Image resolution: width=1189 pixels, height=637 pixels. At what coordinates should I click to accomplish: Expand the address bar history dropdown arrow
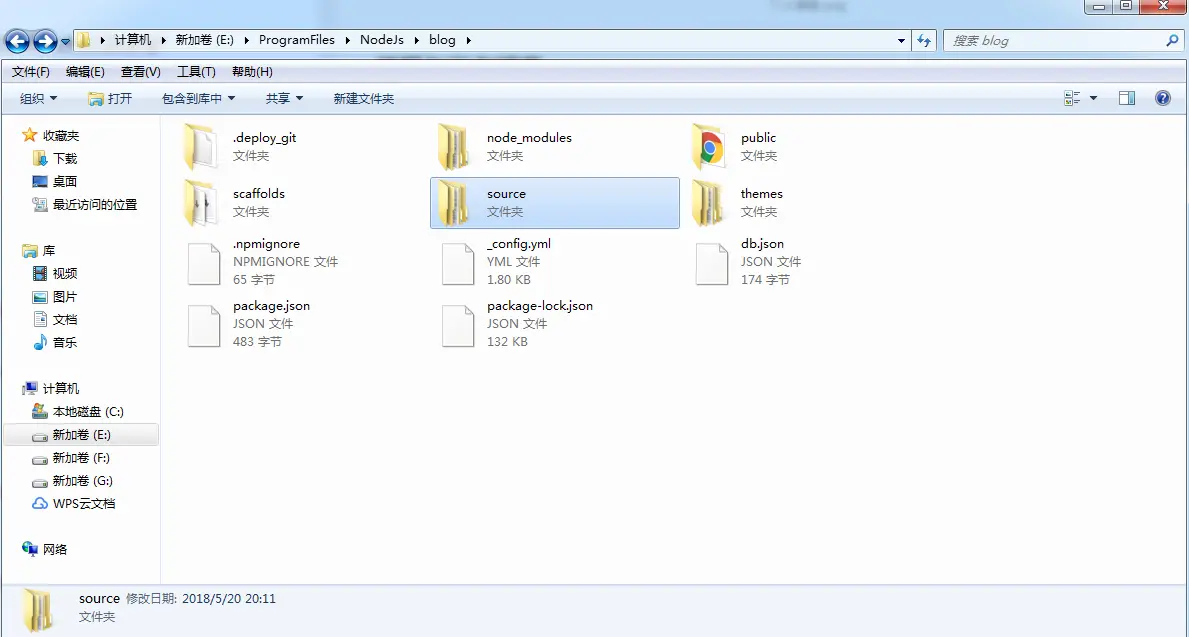click(x=901, y=40)
